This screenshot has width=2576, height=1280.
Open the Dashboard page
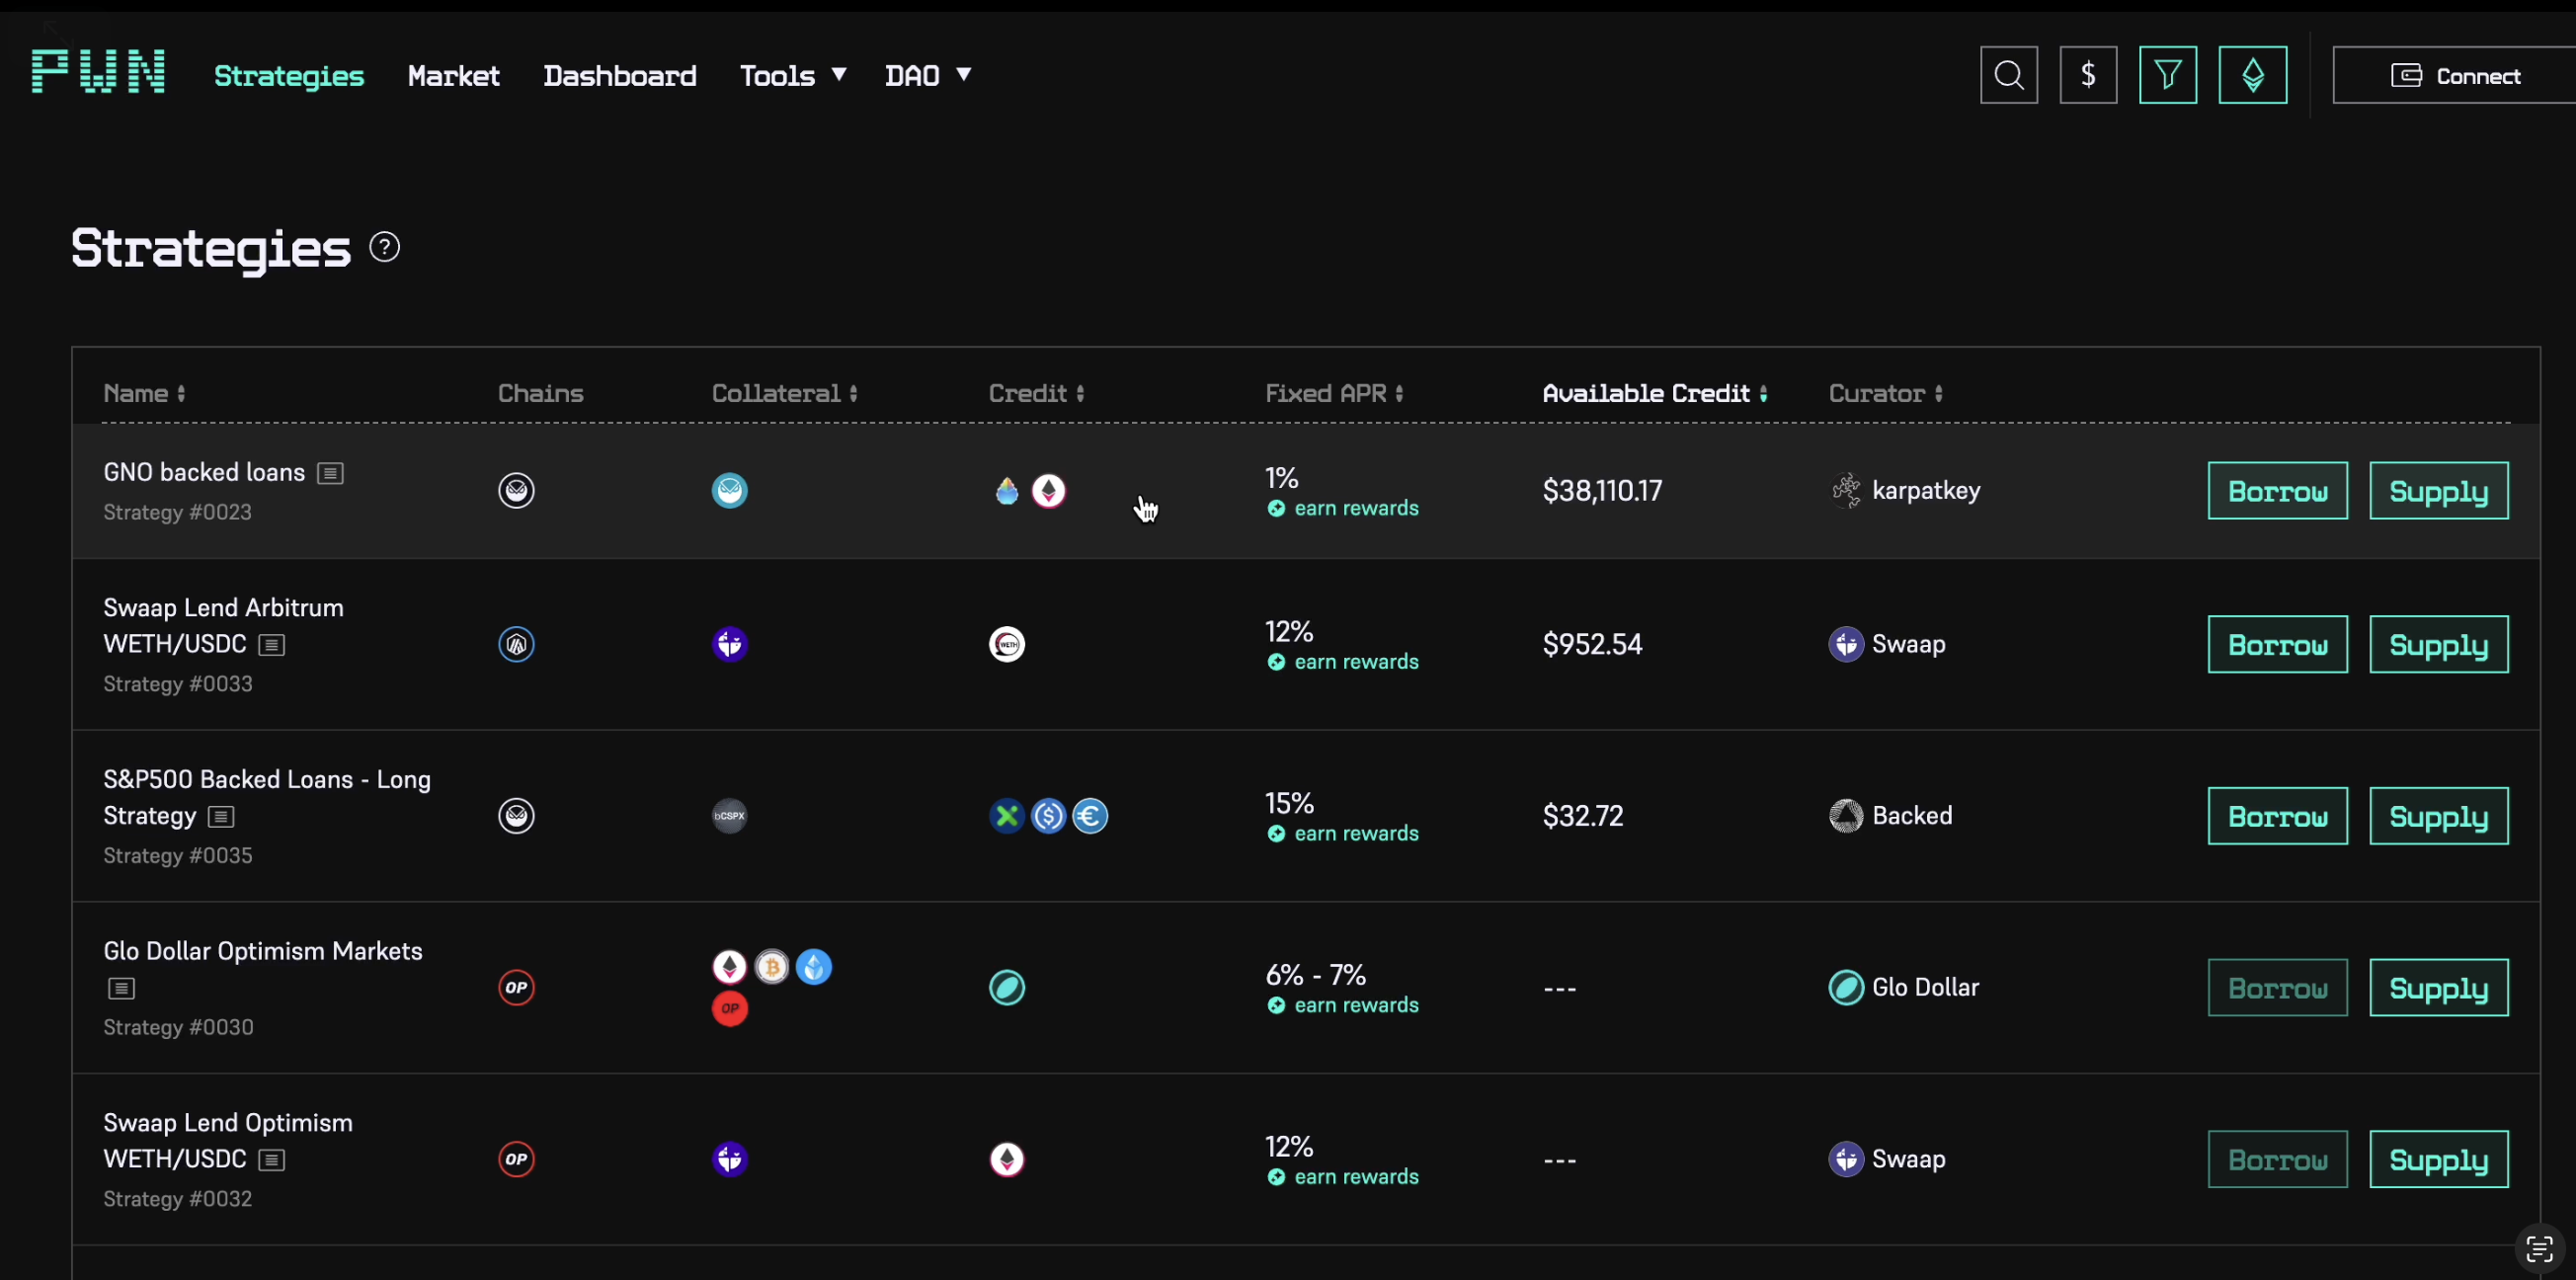point(619,75)
